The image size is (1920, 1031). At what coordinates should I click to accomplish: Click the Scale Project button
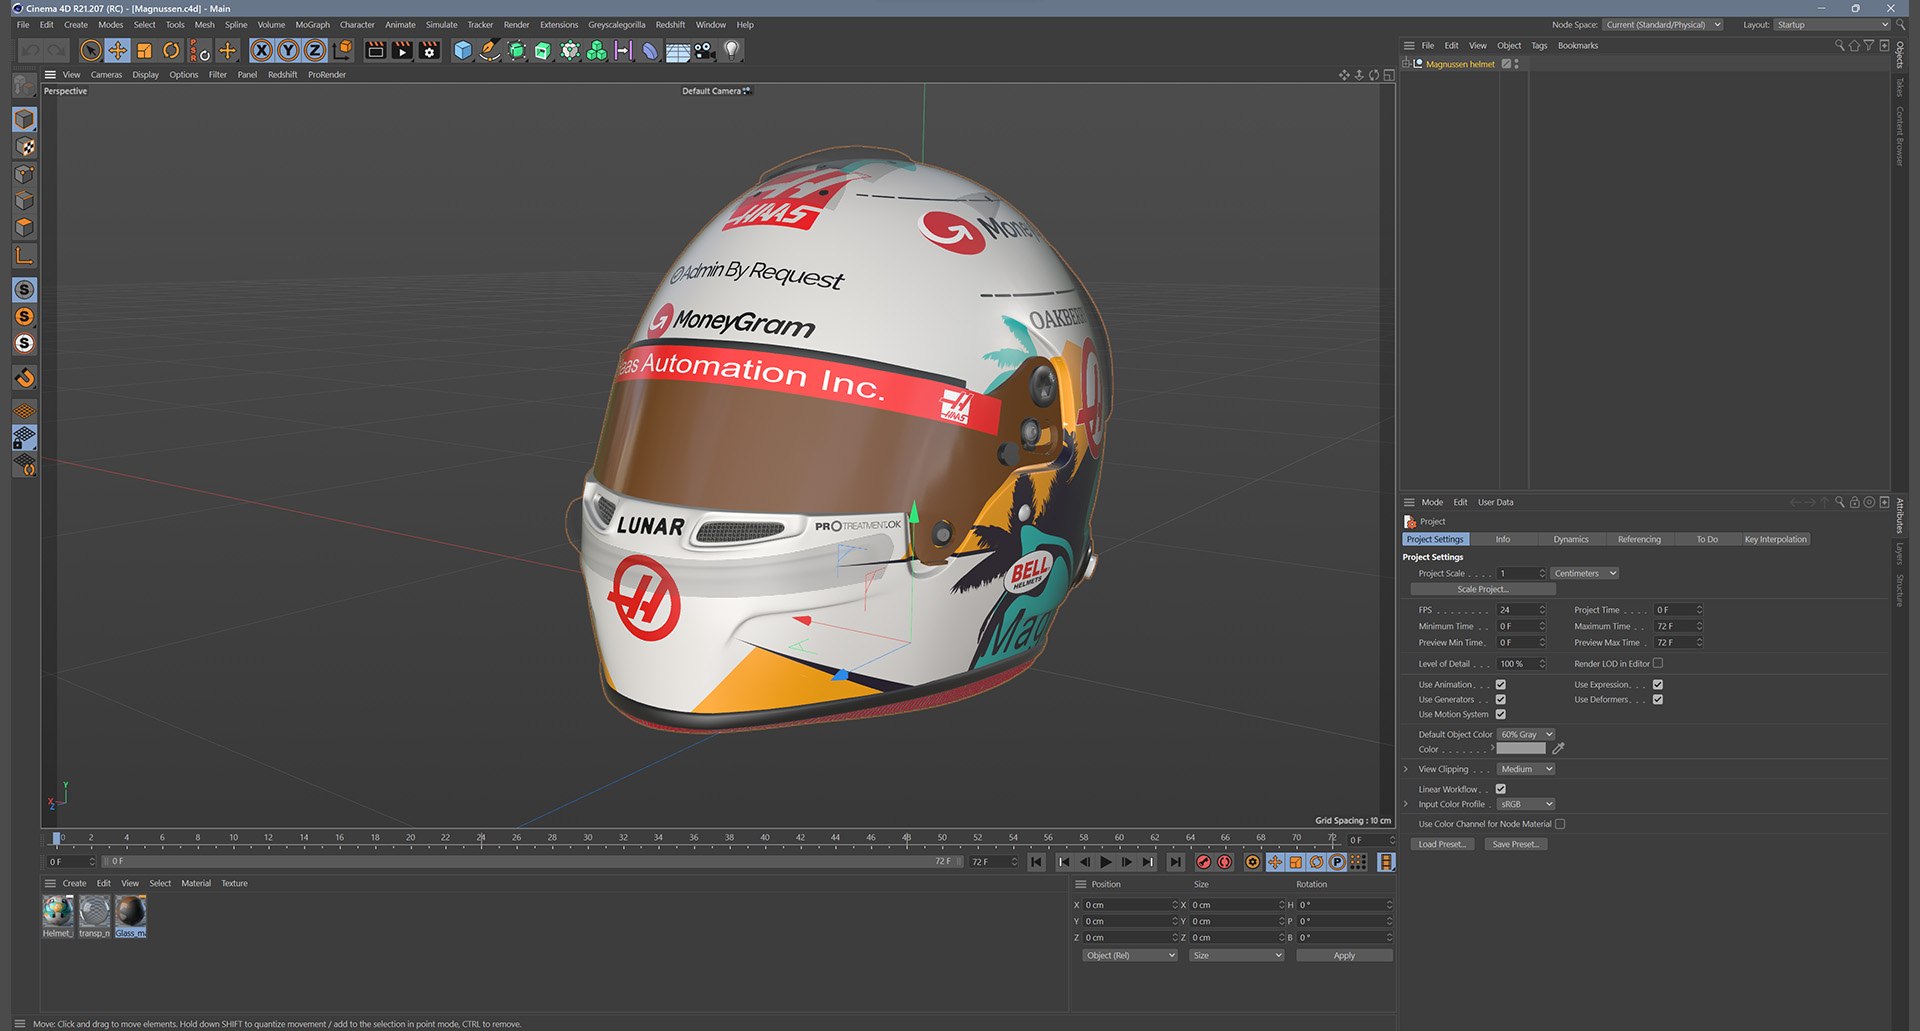coord(1482,590)
